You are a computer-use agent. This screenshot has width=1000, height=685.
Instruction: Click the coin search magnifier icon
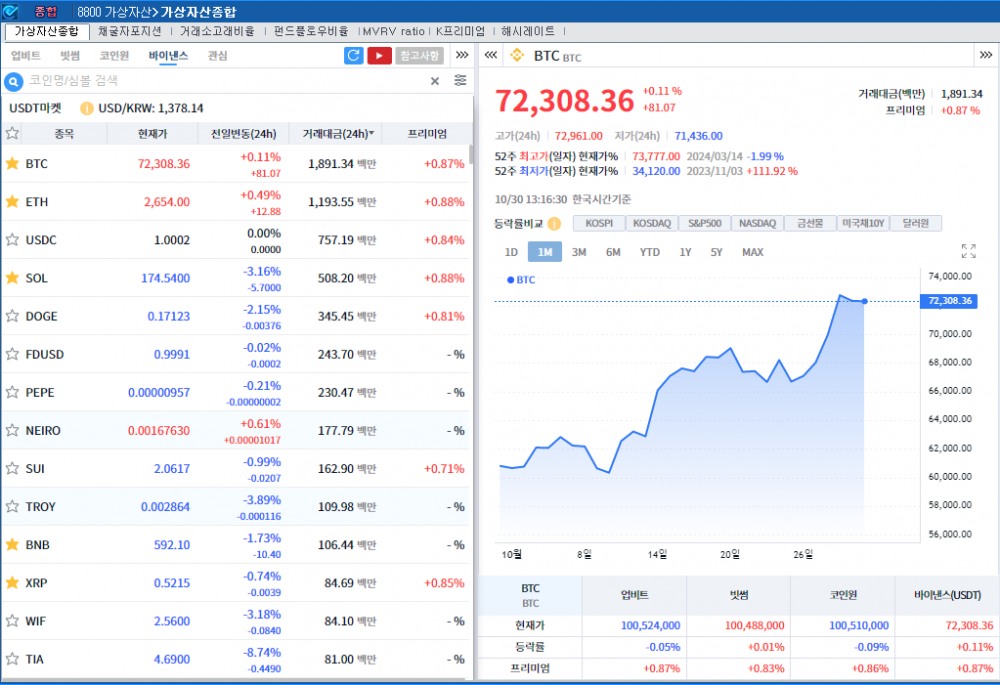11,80
